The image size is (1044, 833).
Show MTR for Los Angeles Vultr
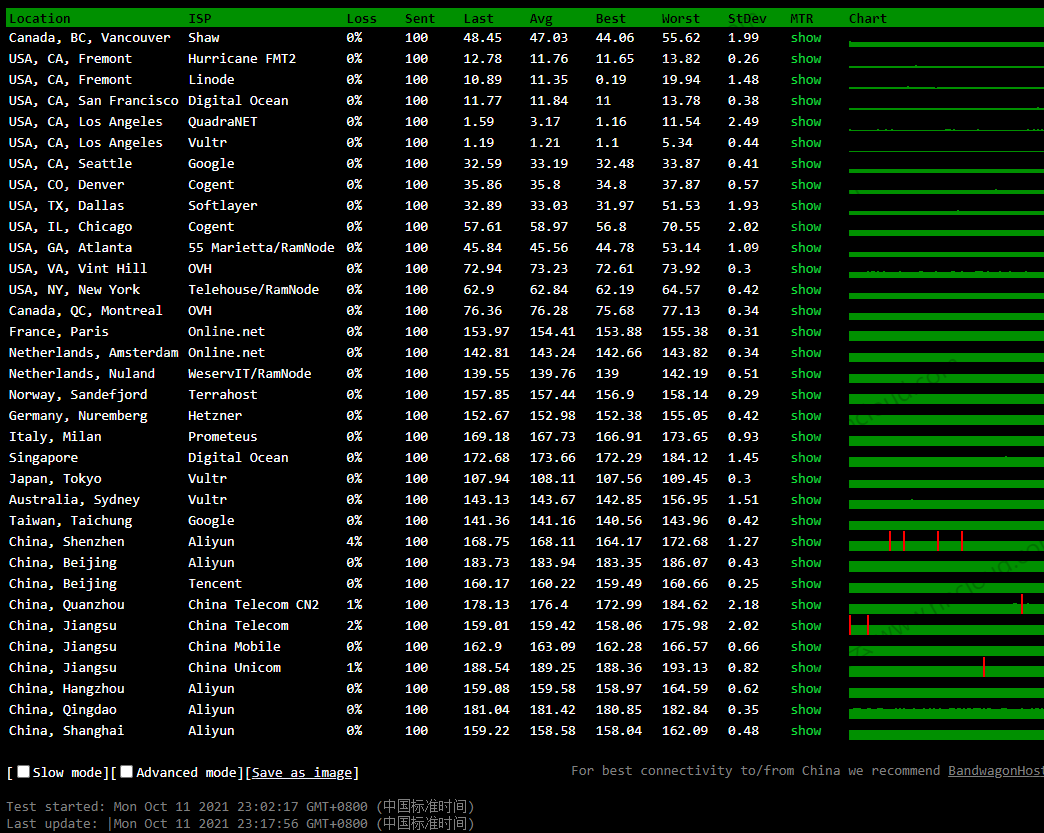(x=806, y=142)
